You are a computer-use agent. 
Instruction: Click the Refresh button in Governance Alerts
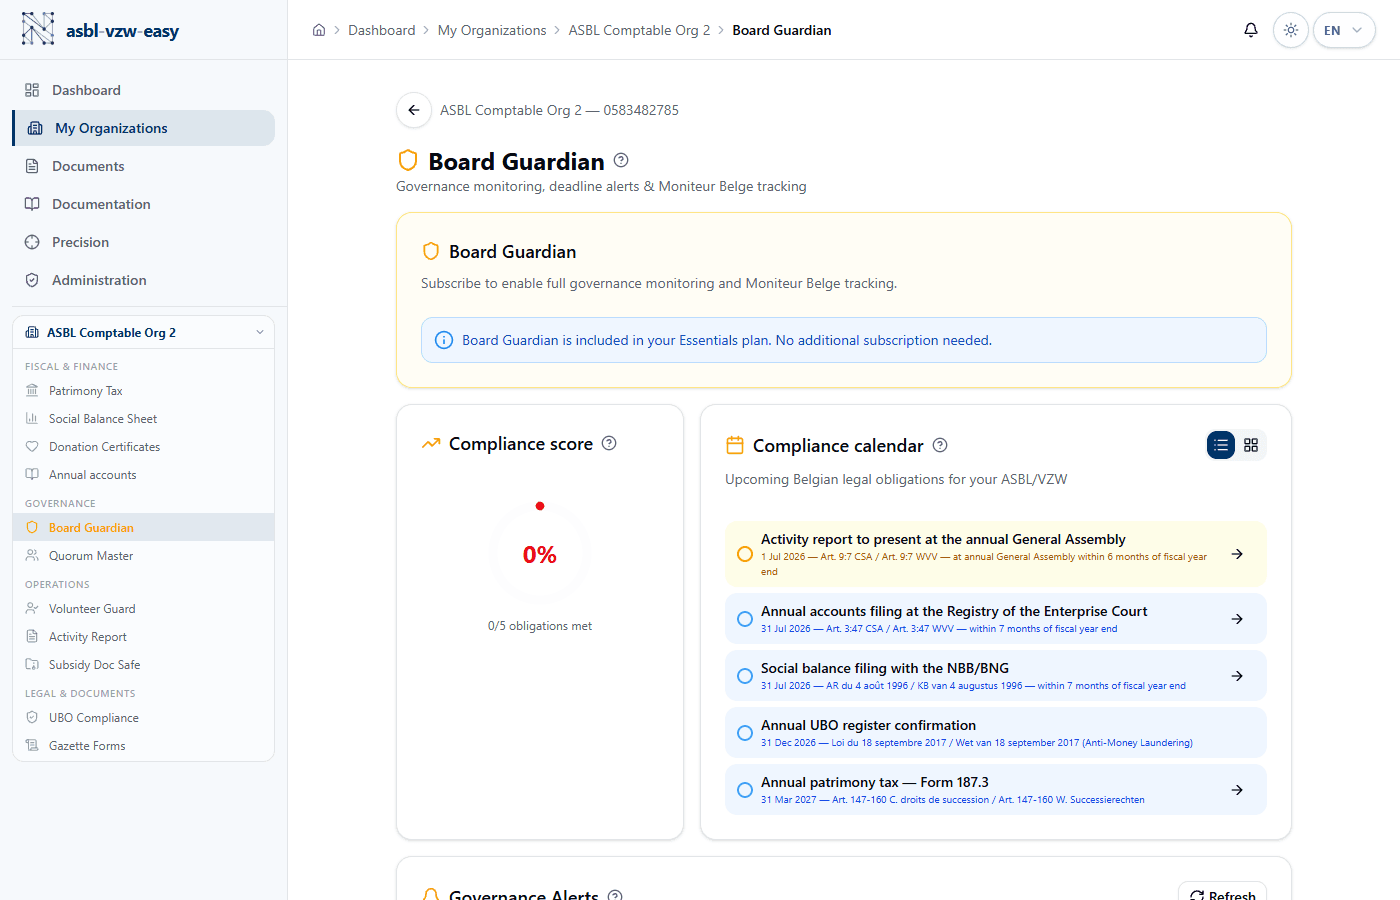pos(1222,892)
